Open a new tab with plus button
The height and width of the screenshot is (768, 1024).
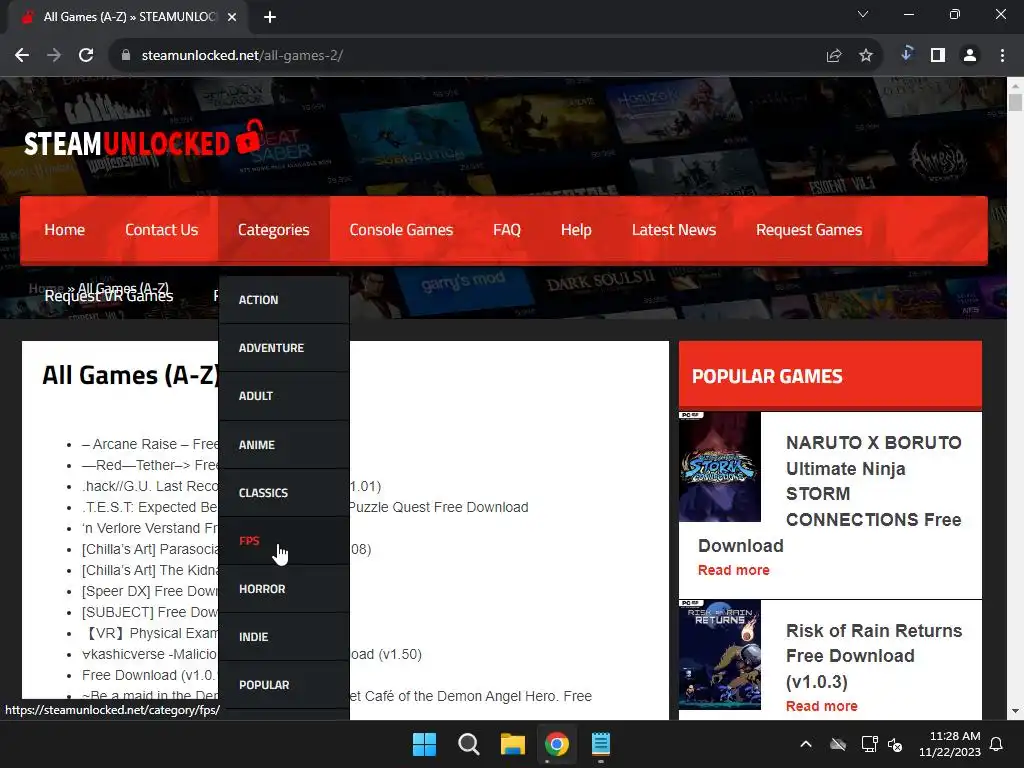(270, 17)
